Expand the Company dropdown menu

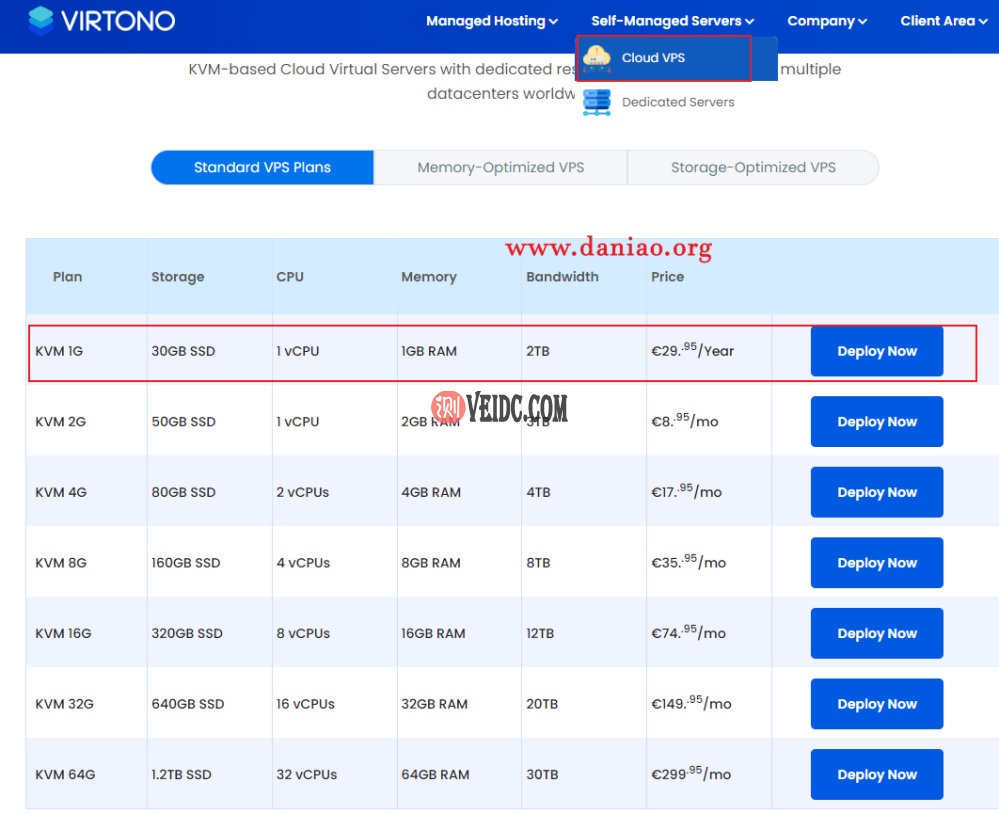coord(827,21)
